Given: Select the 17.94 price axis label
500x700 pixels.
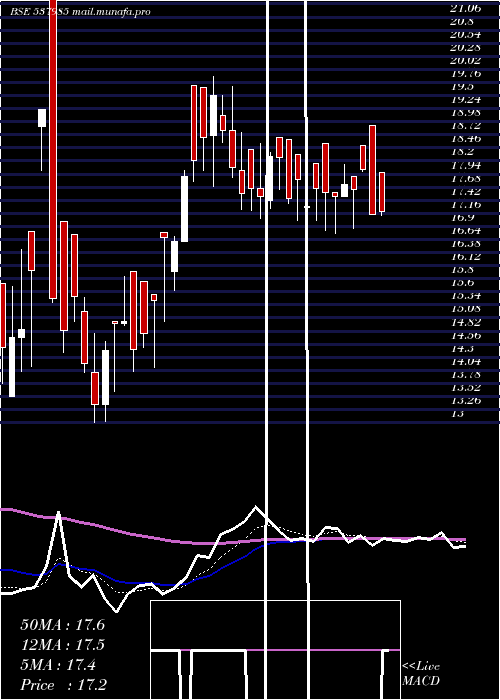Looking at the screenshot, I should coord(465,165).
